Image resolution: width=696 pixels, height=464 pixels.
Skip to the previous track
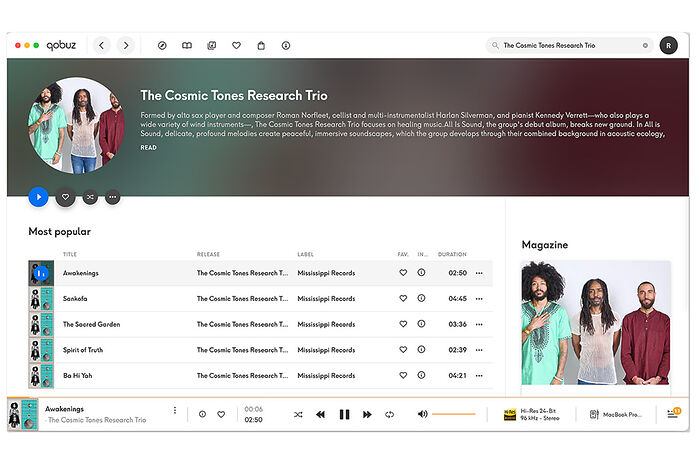(320, 414)
